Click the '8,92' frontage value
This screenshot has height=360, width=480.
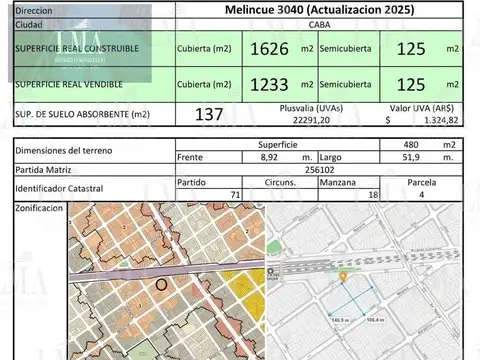coord(269,157)
